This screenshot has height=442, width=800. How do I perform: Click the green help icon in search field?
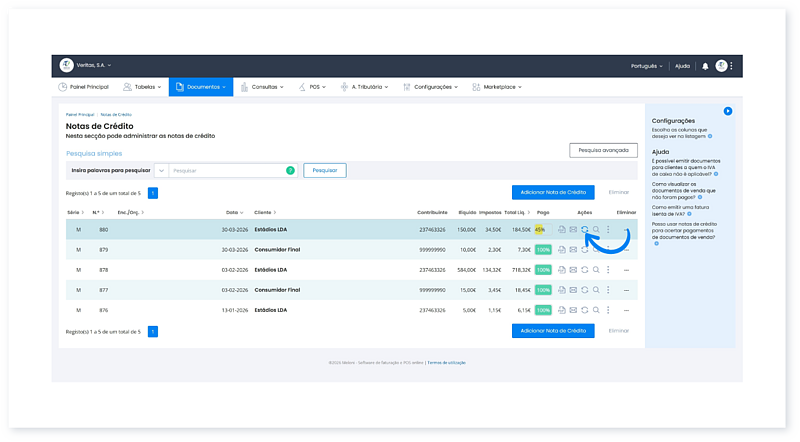point(290,171)
